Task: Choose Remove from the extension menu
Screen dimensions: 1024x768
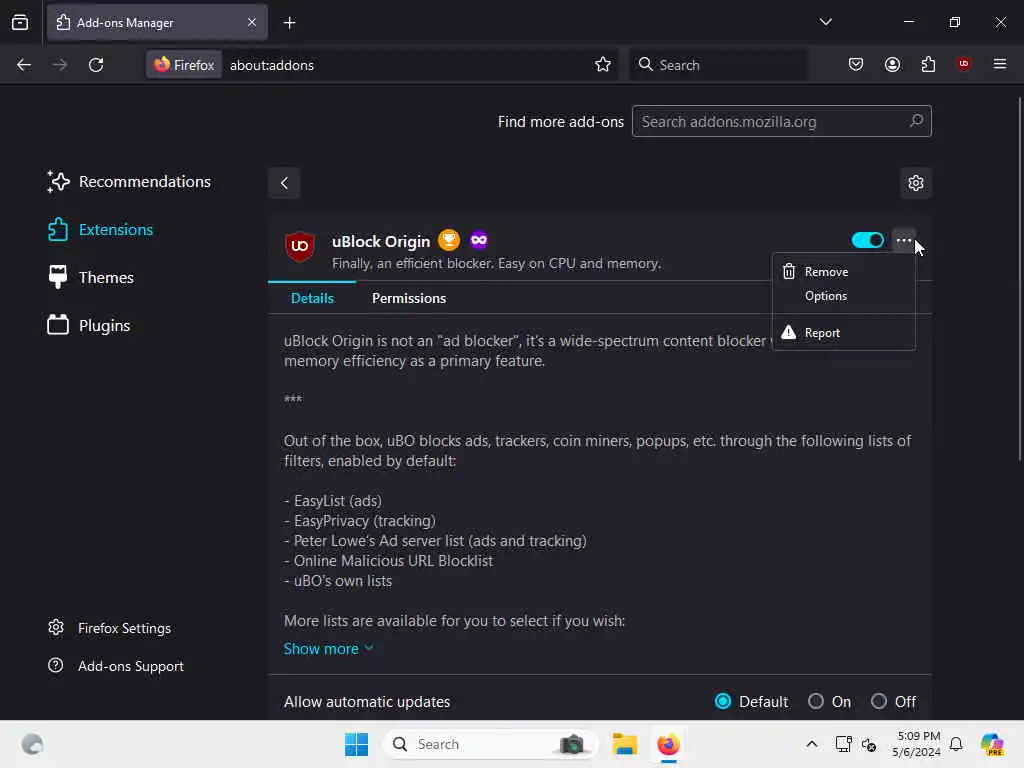Action: 844,272
